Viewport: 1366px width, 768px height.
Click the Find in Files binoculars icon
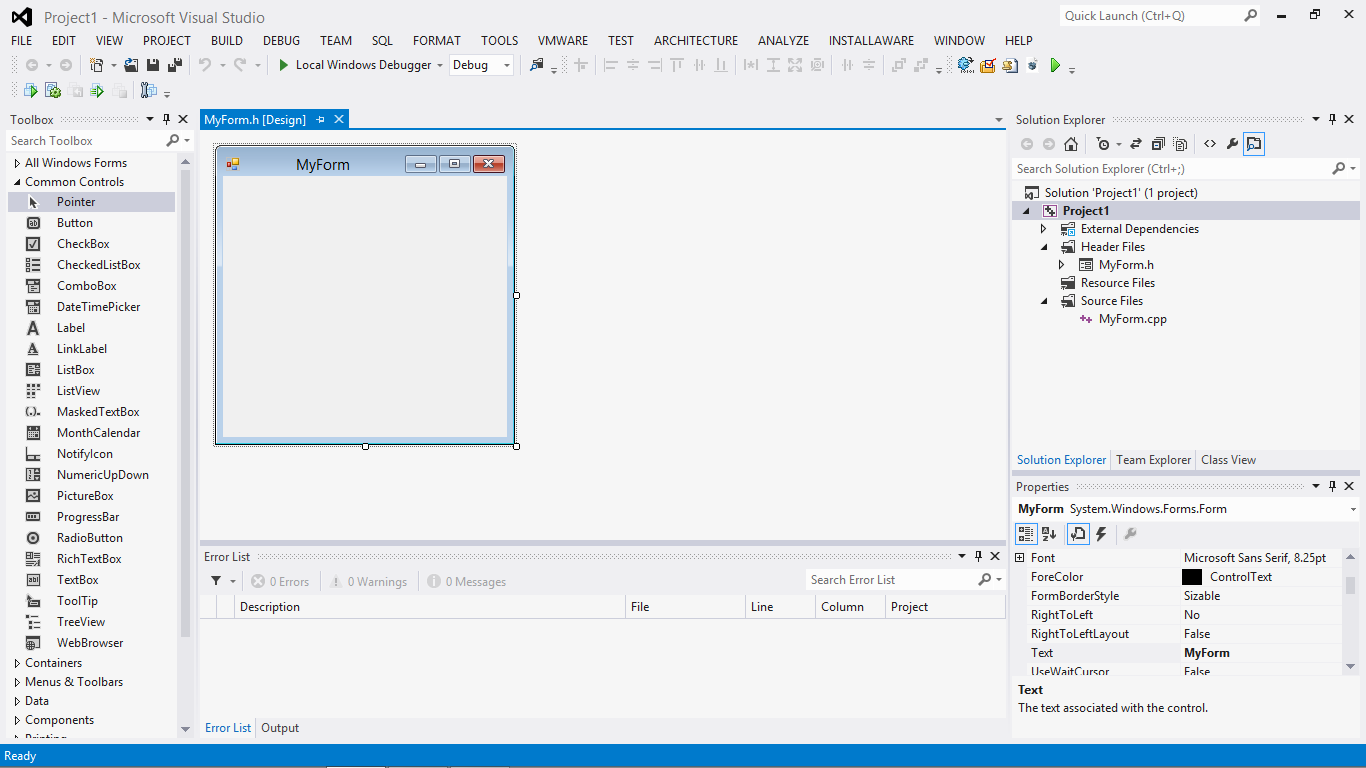click(x=537, y=65)
